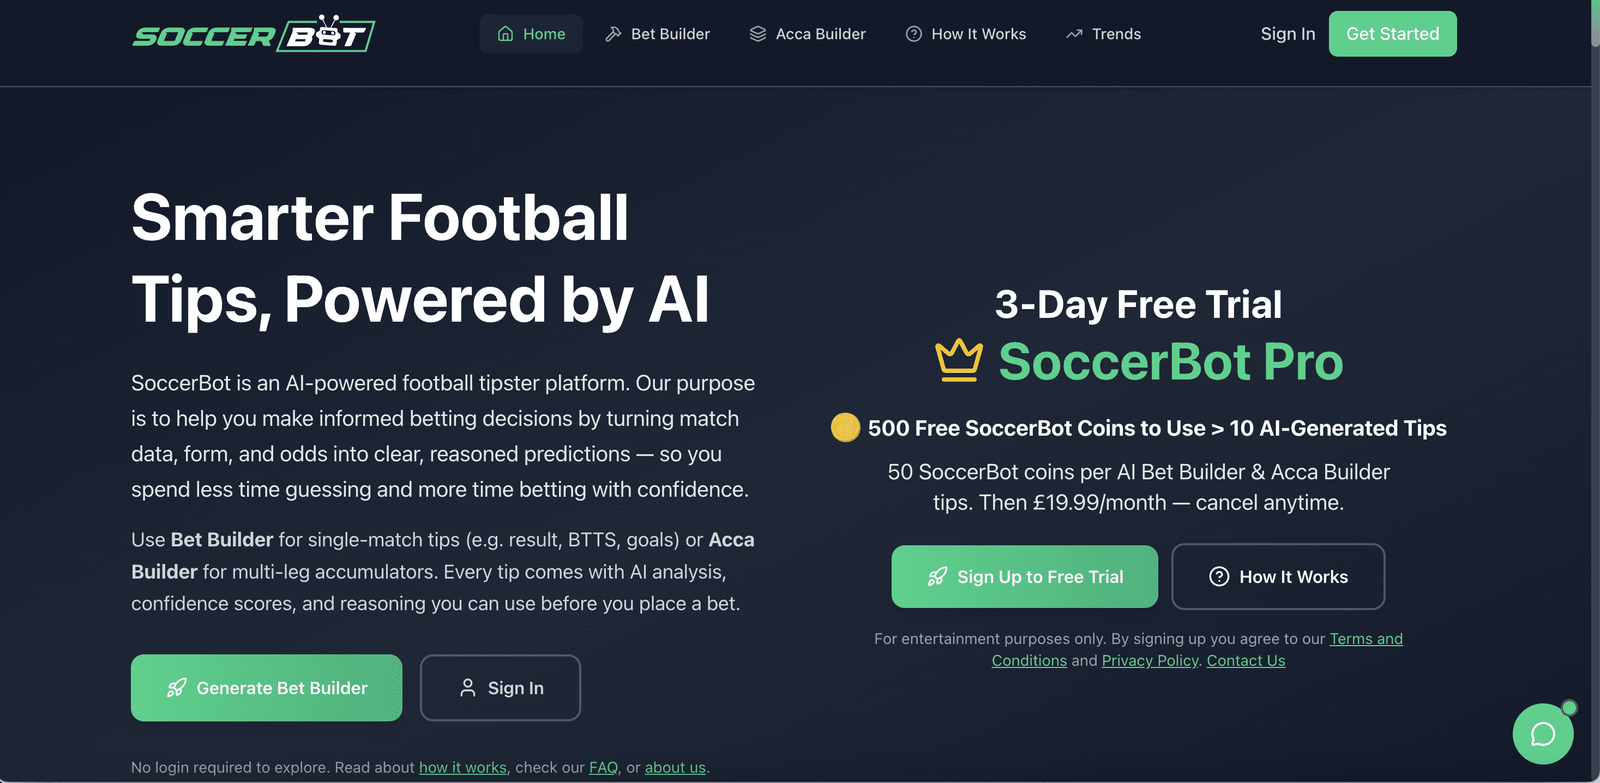Click the rocket icon on Generate Bet Builder
Screen dimensions: 1600x783
click(177, 688)
